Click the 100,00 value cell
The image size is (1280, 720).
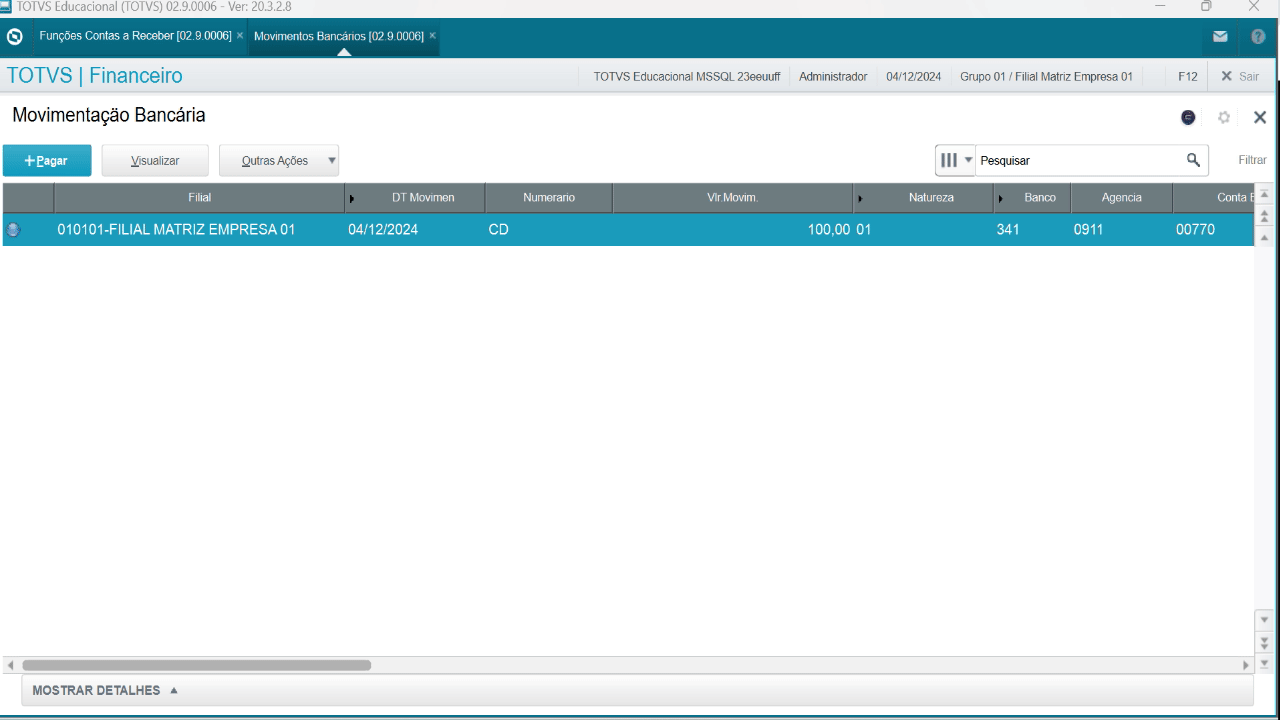pos(733,229)
